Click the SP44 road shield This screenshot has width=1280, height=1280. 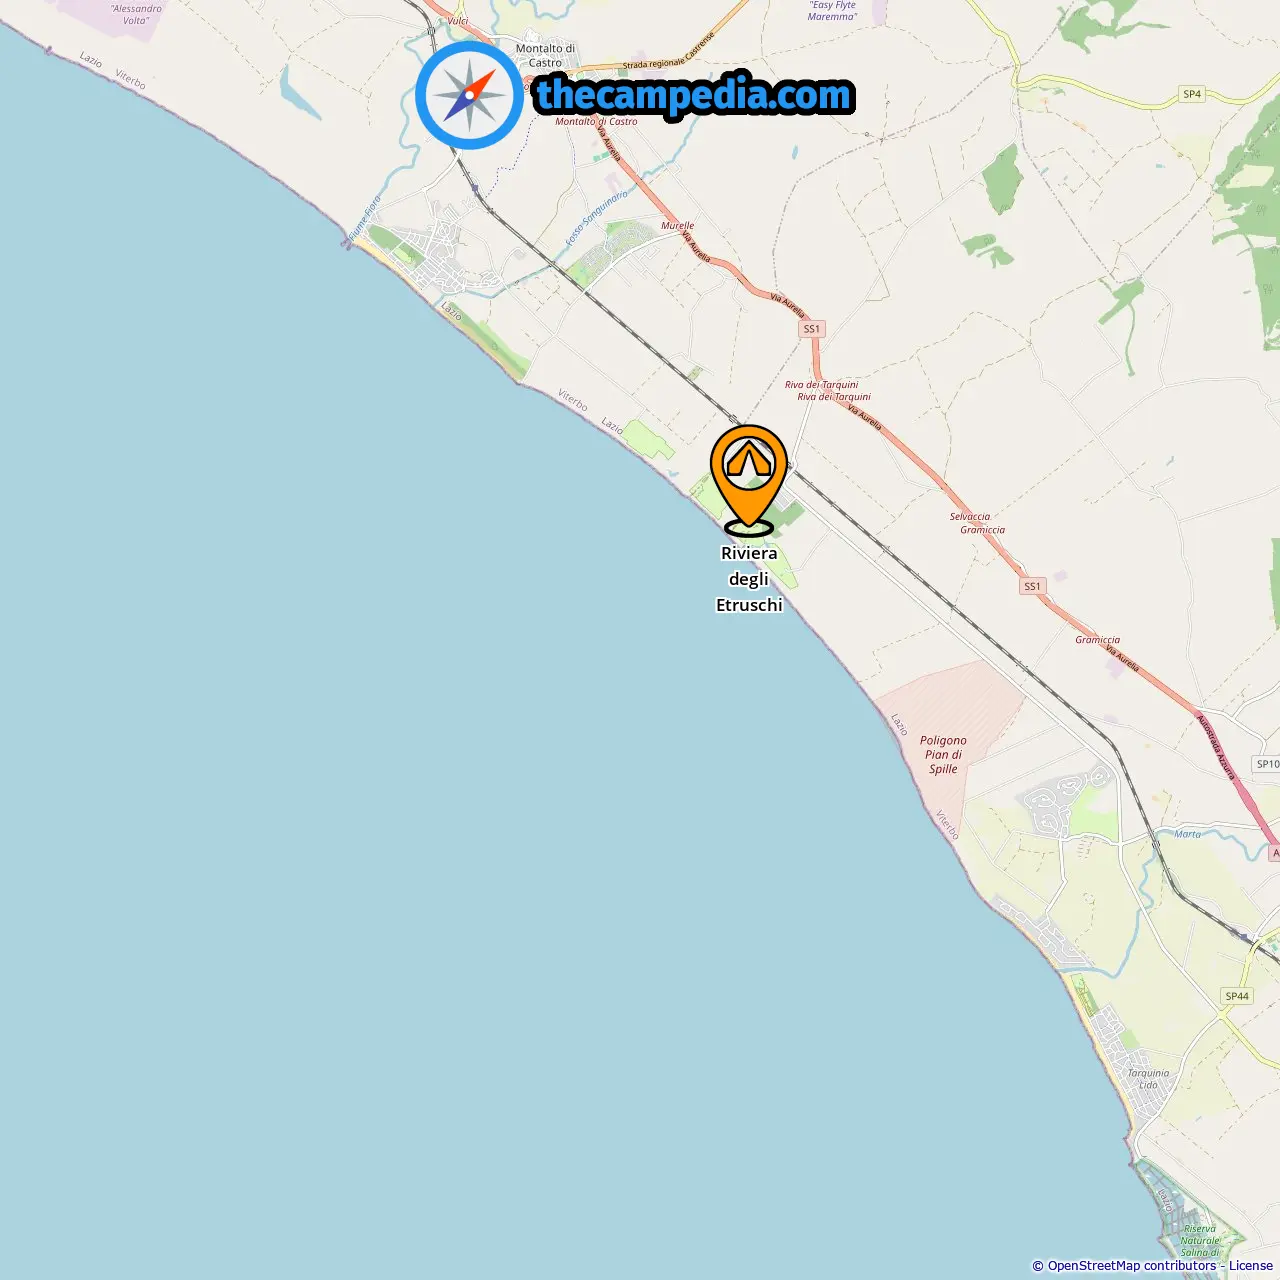(1237, 996)
